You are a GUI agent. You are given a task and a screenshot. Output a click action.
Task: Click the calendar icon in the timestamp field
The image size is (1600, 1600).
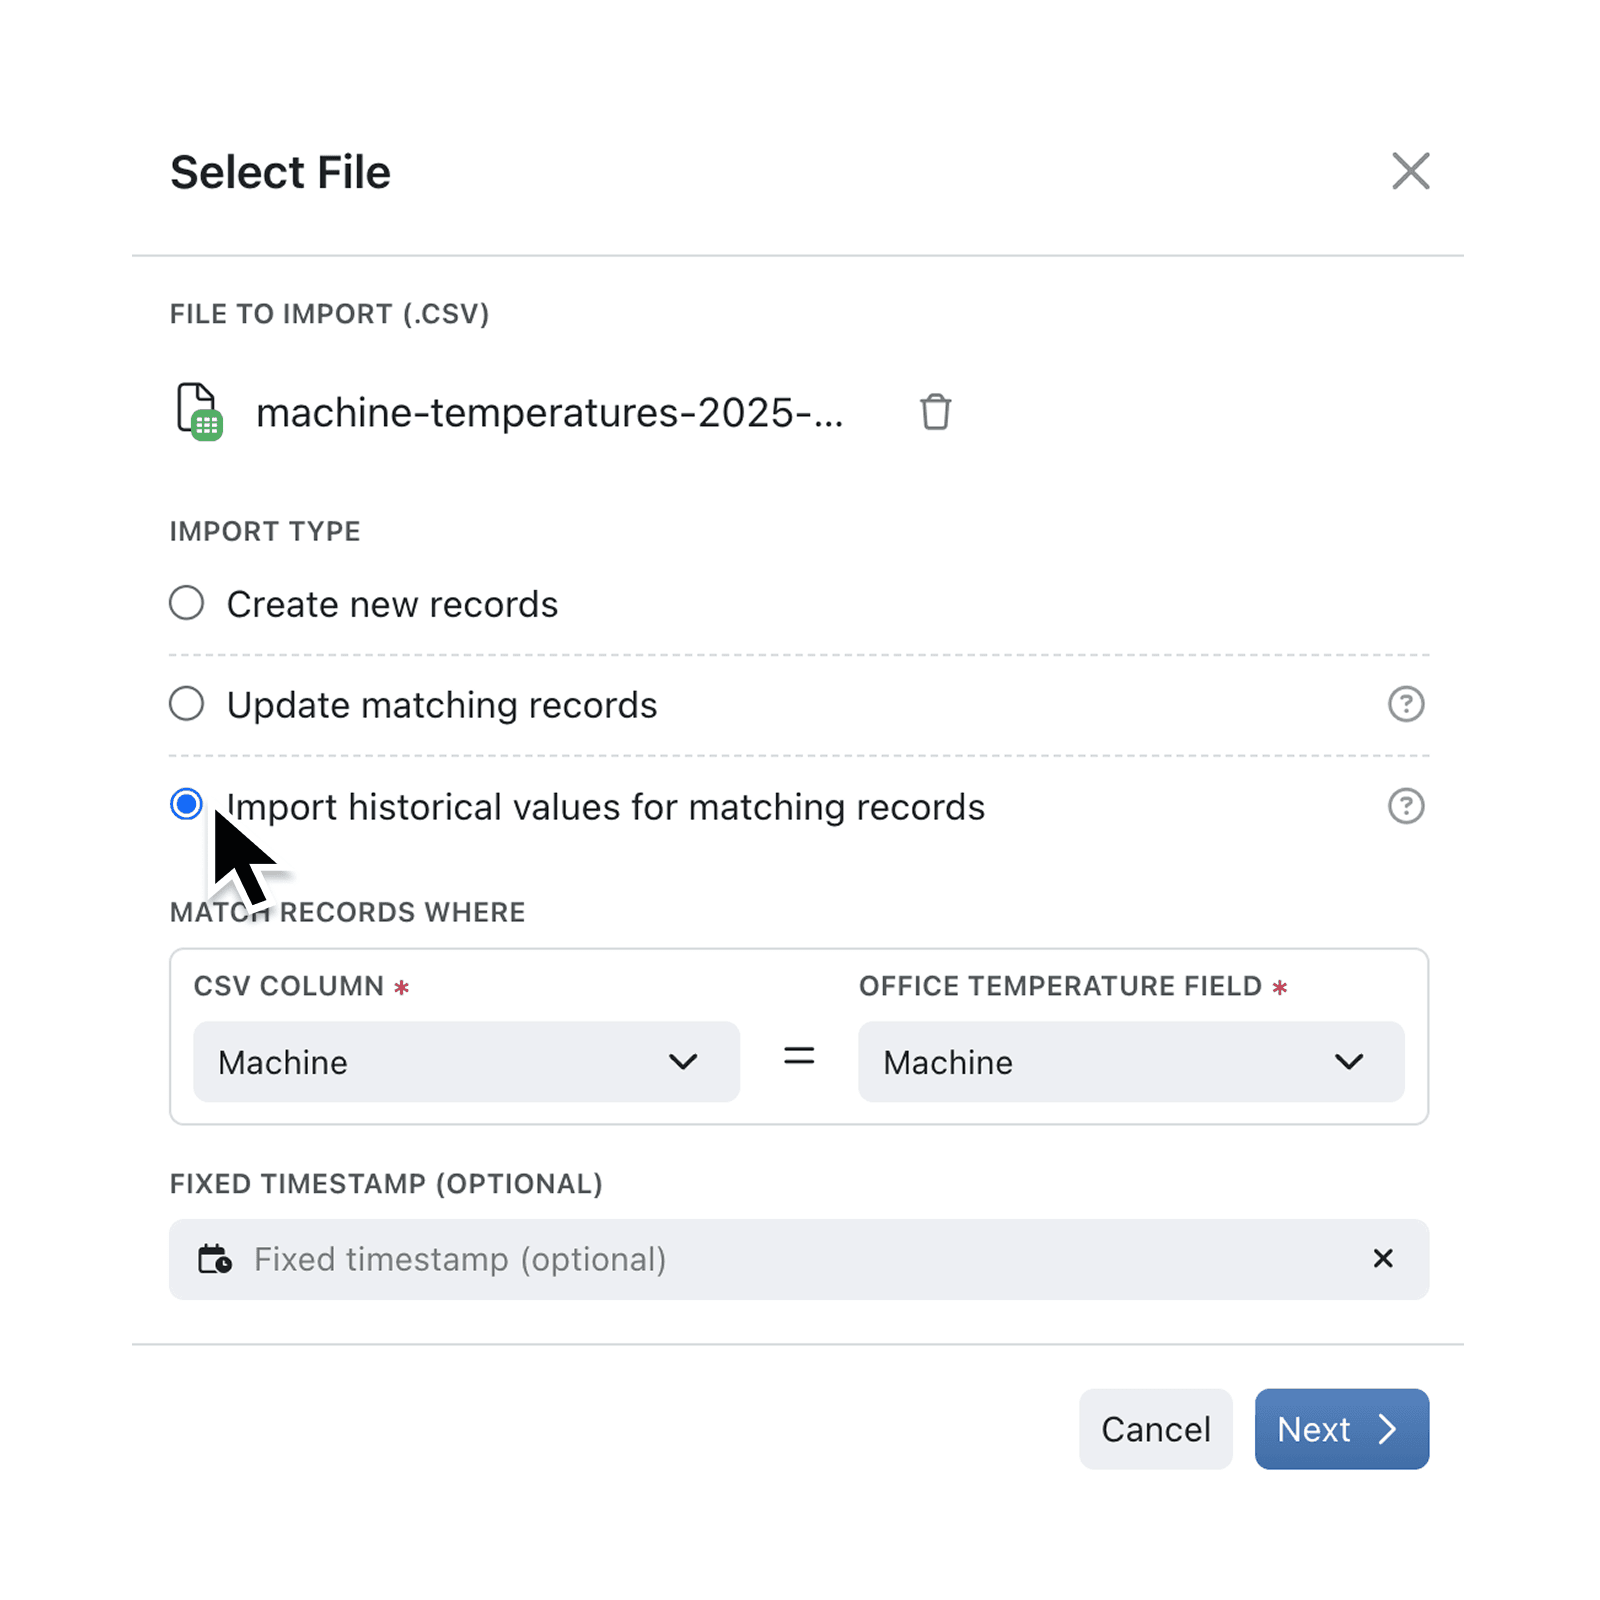click(217, 1259)
